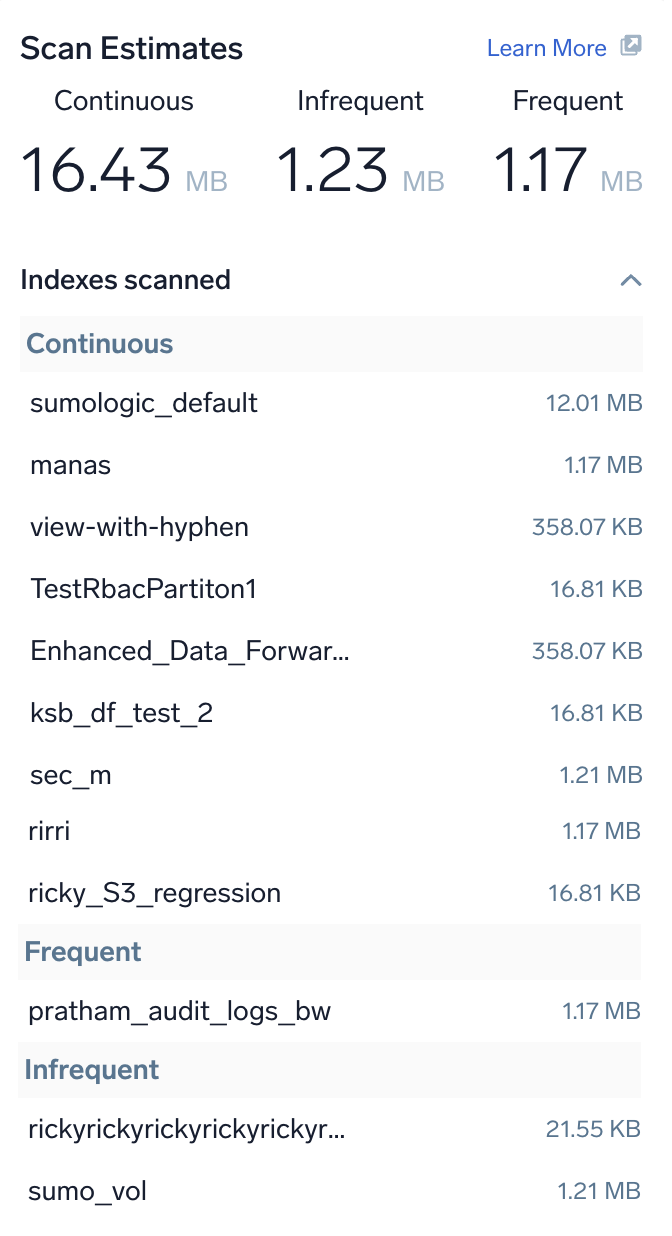Select the ksb_df_test_2 index
This screenshot has width=672, height=1236.
point(122,713)
